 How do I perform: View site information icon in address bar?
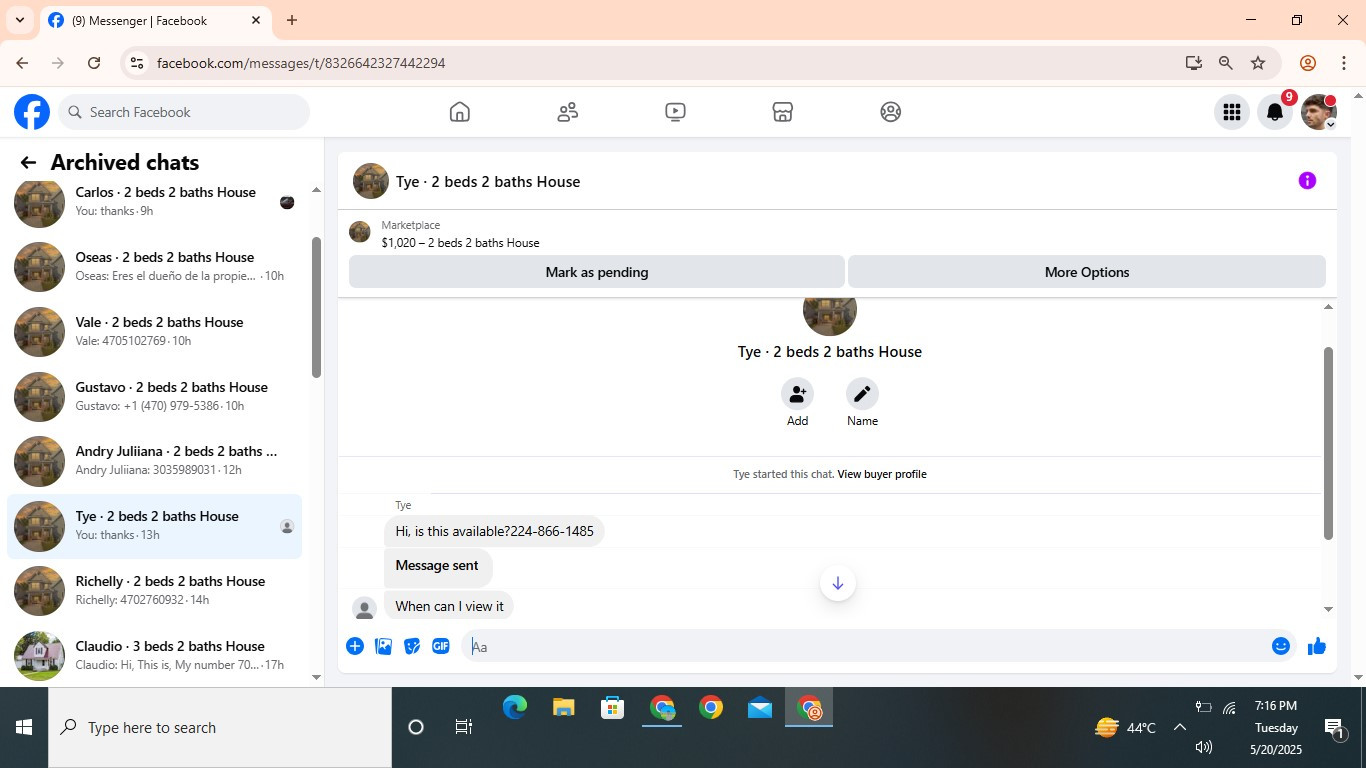point(137,63)
